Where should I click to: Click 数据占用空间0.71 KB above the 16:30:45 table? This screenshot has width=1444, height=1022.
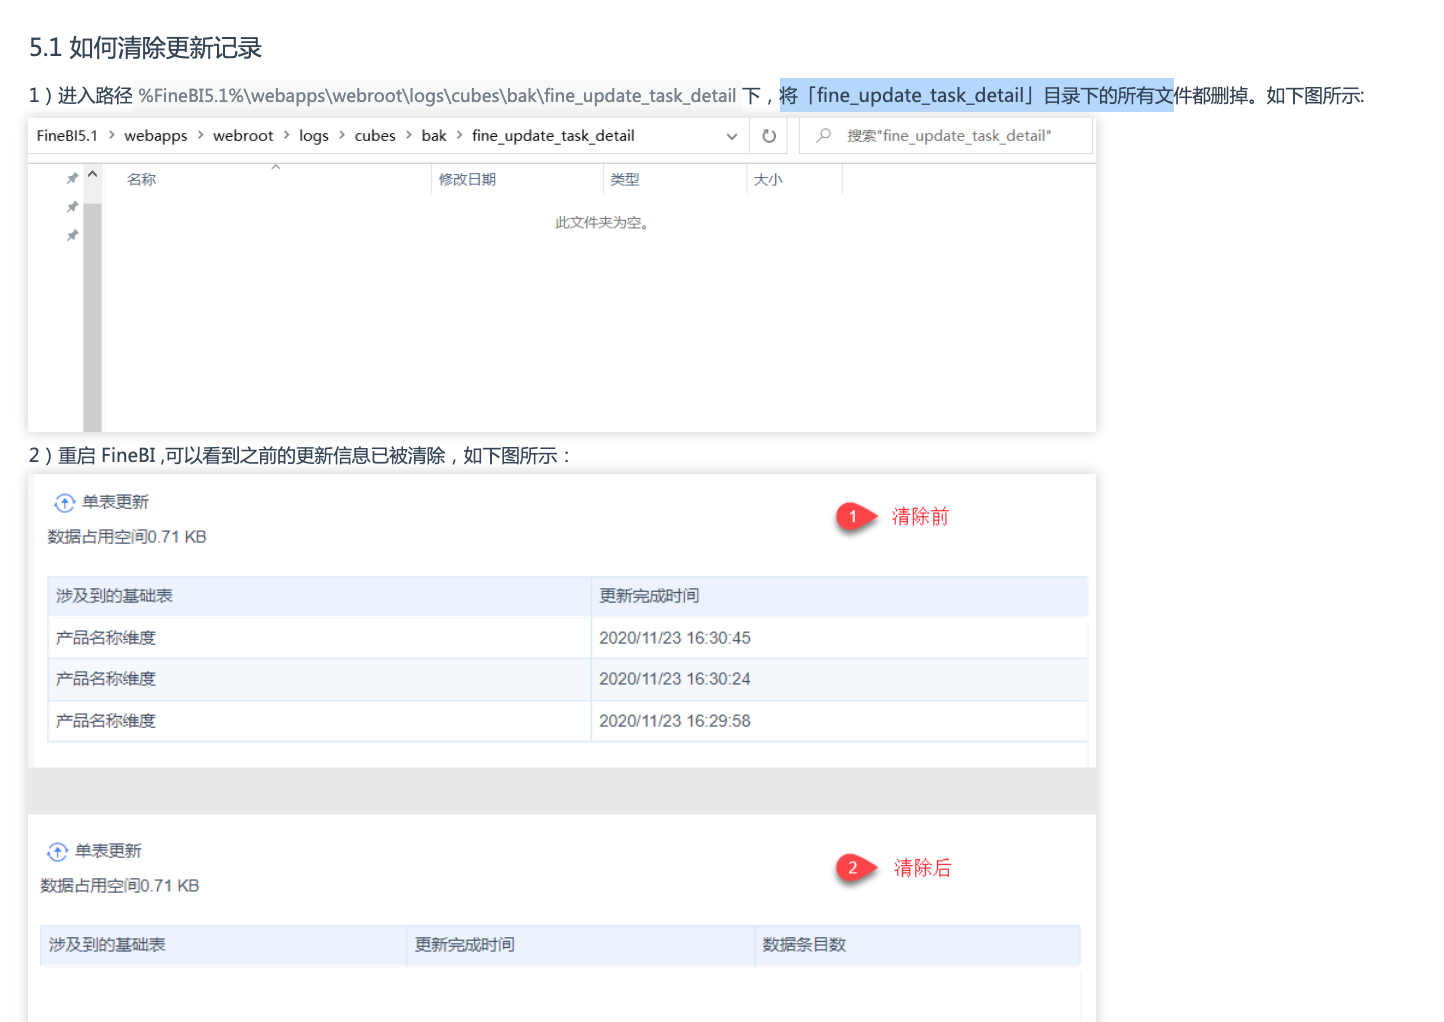coord(127,537)
